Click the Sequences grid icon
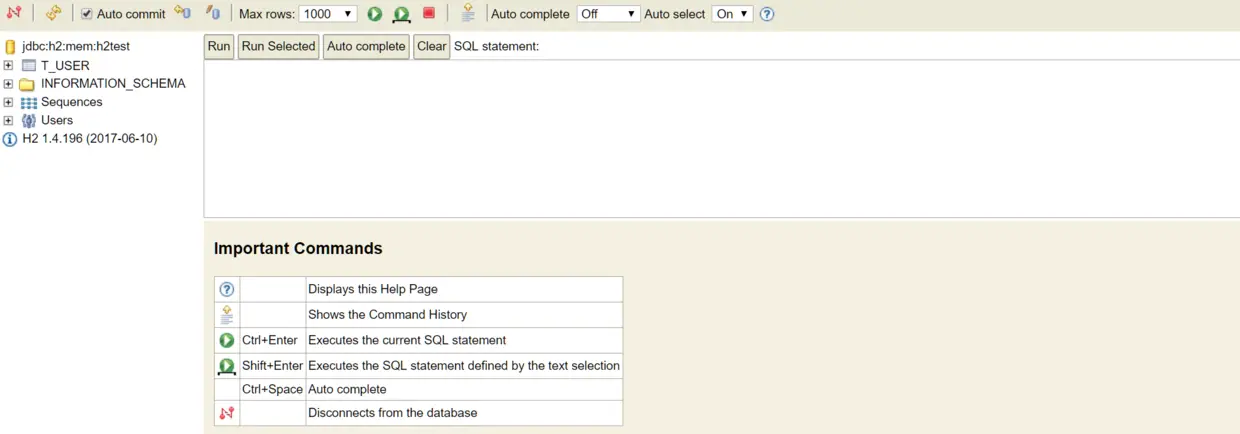The width and height of the screenshot is (1240, 434). pos(28,103)
